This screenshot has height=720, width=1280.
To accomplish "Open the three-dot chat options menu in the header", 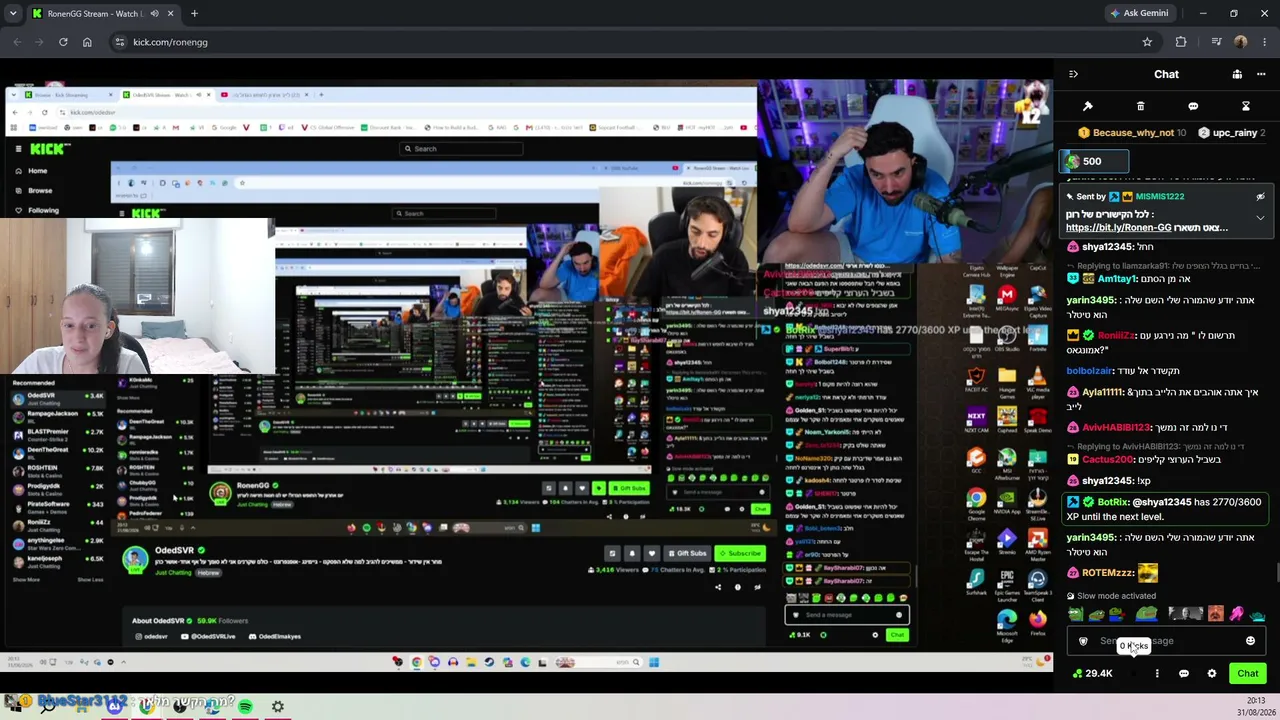I will [1262, 74].
